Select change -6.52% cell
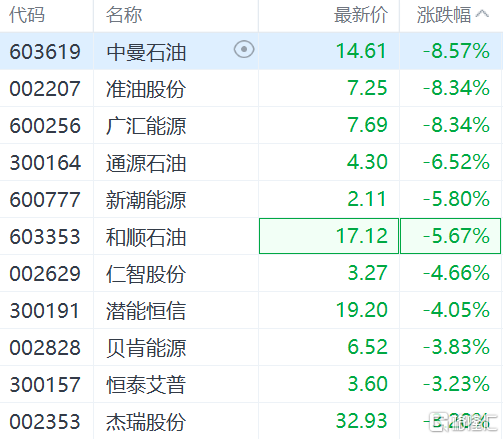 click(x=456, y=162)
